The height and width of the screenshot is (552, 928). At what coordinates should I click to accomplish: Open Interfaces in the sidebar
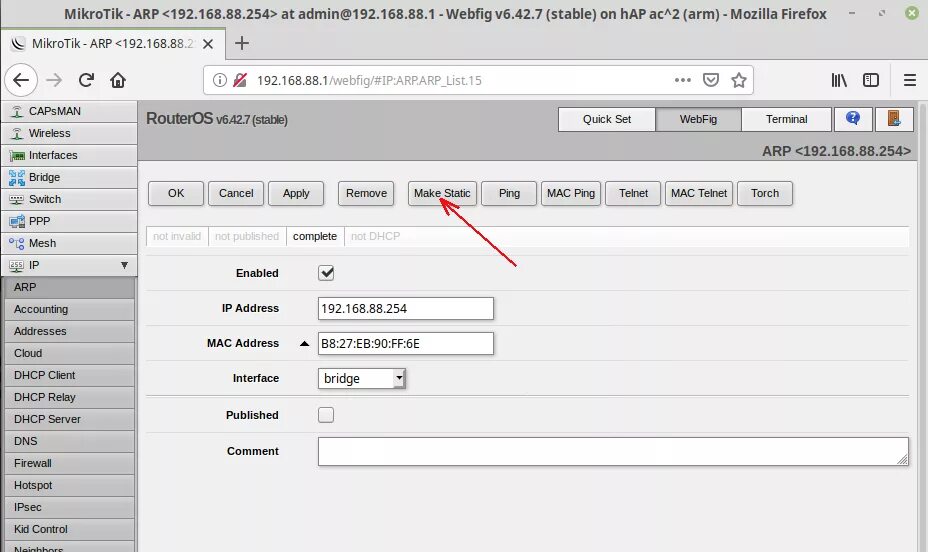(x=69, y=155)
